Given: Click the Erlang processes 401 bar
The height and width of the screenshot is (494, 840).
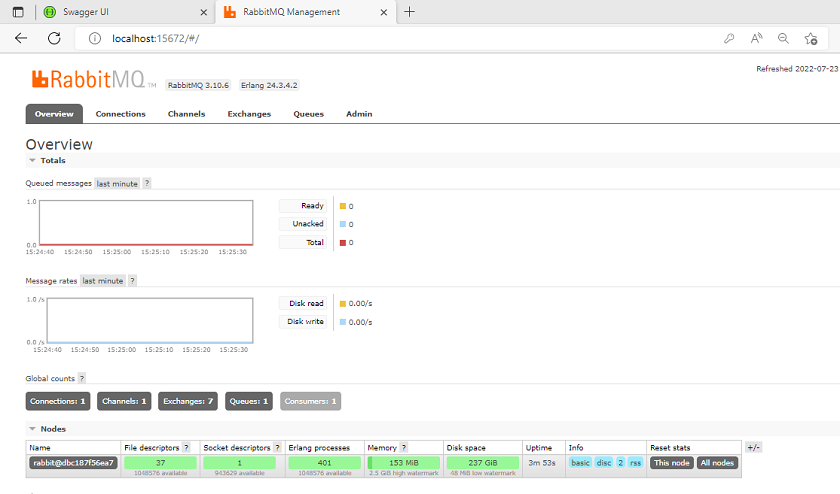Looking at the screenshot, I should (x=325, y=462).
